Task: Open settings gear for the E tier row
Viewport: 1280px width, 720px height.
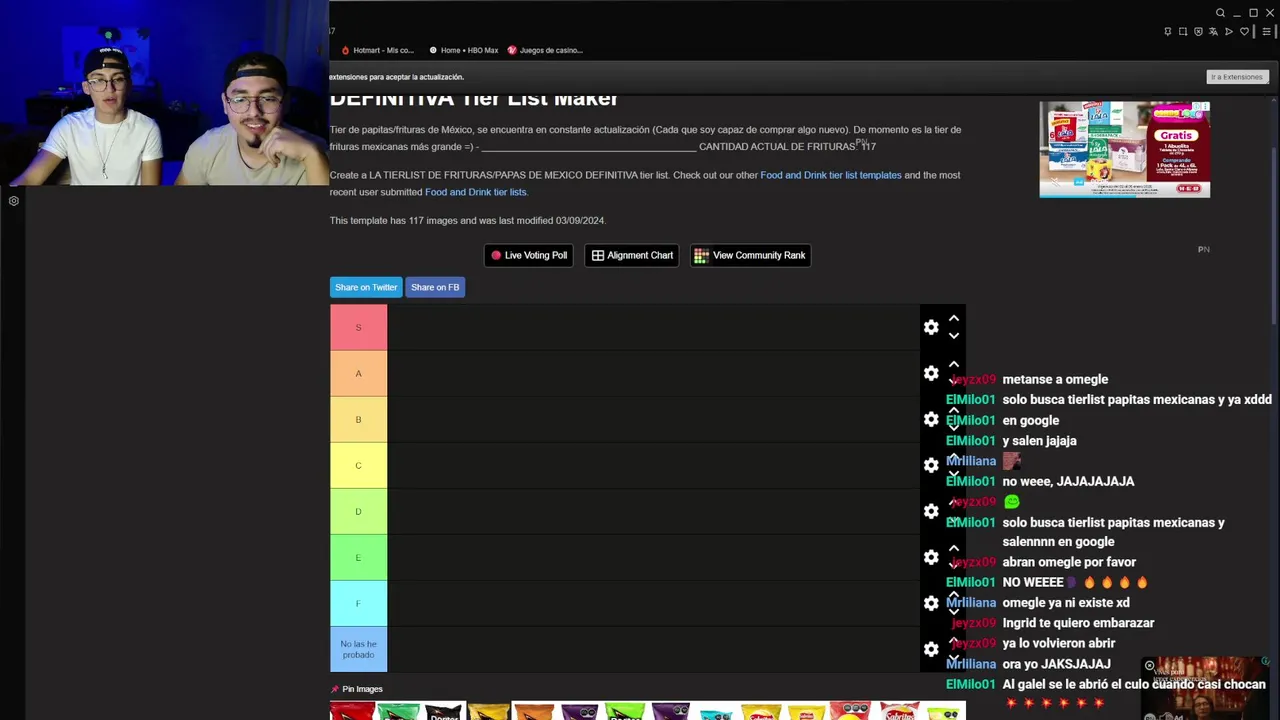Action: click(x=931, y=557)
